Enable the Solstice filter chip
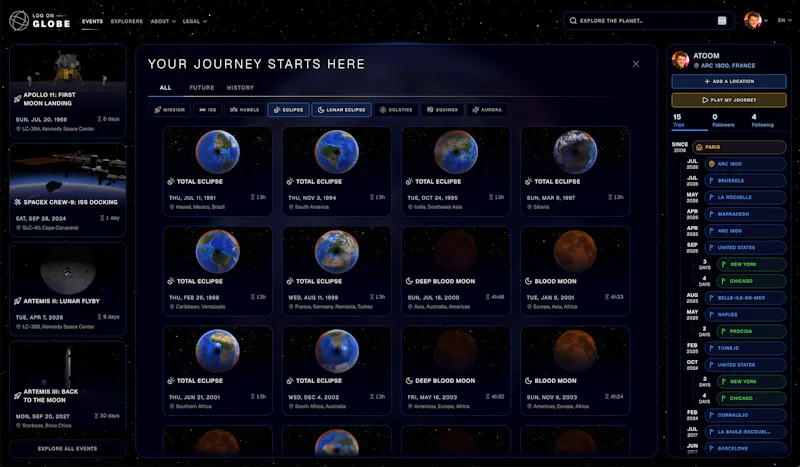Screen dimensions: 800x467 (396, 110)
